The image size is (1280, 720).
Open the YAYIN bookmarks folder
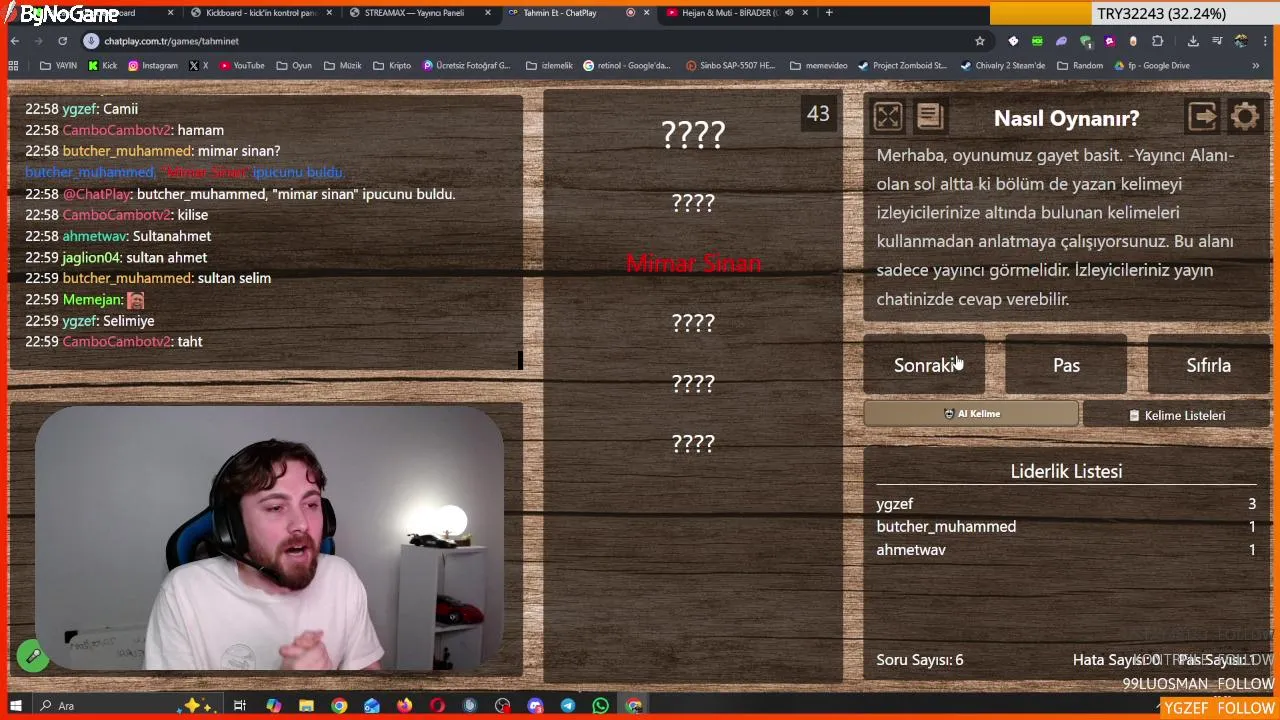pos(59,66)
